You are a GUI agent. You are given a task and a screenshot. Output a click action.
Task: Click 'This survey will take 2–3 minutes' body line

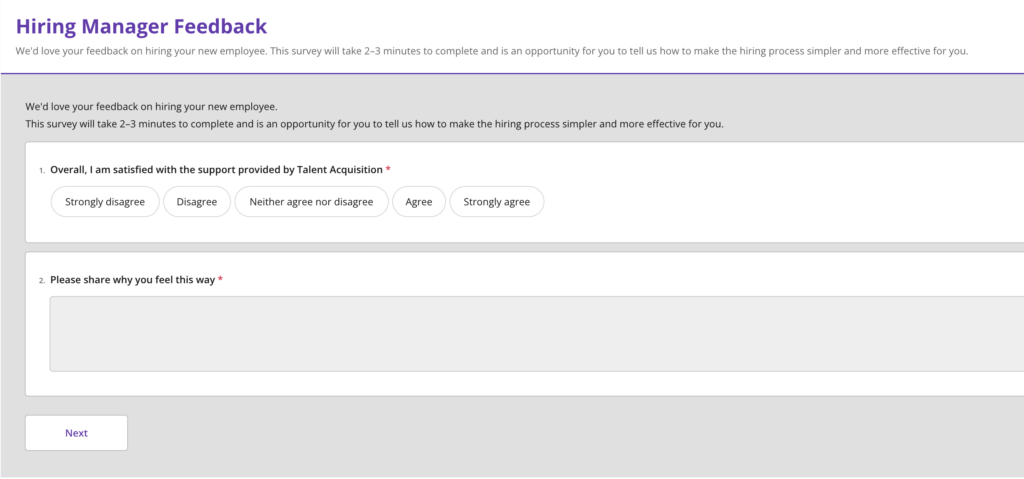pos(374,124)
